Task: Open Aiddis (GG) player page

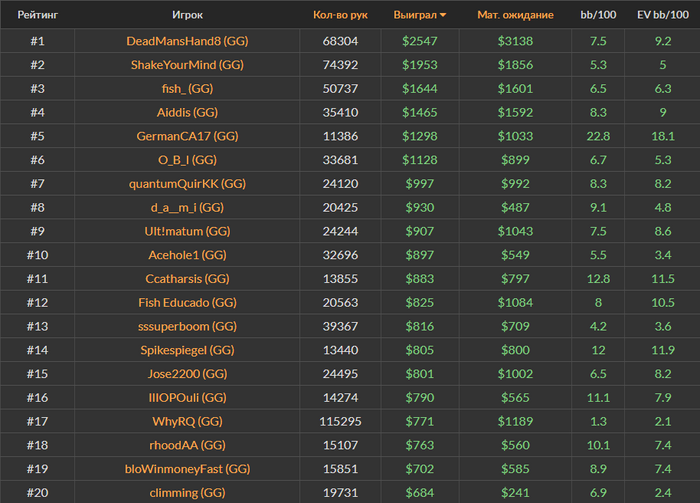Action: click(x=188, y=112)
